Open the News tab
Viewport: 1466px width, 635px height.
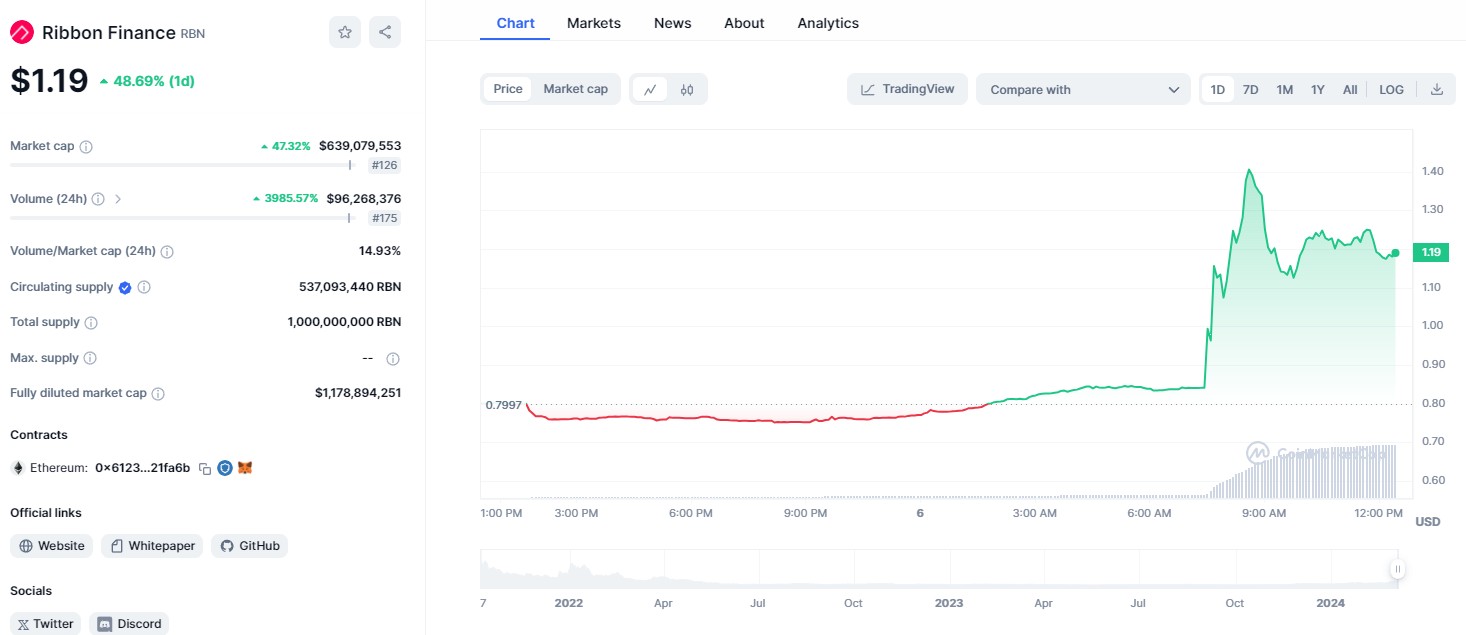tap(673, 23)
